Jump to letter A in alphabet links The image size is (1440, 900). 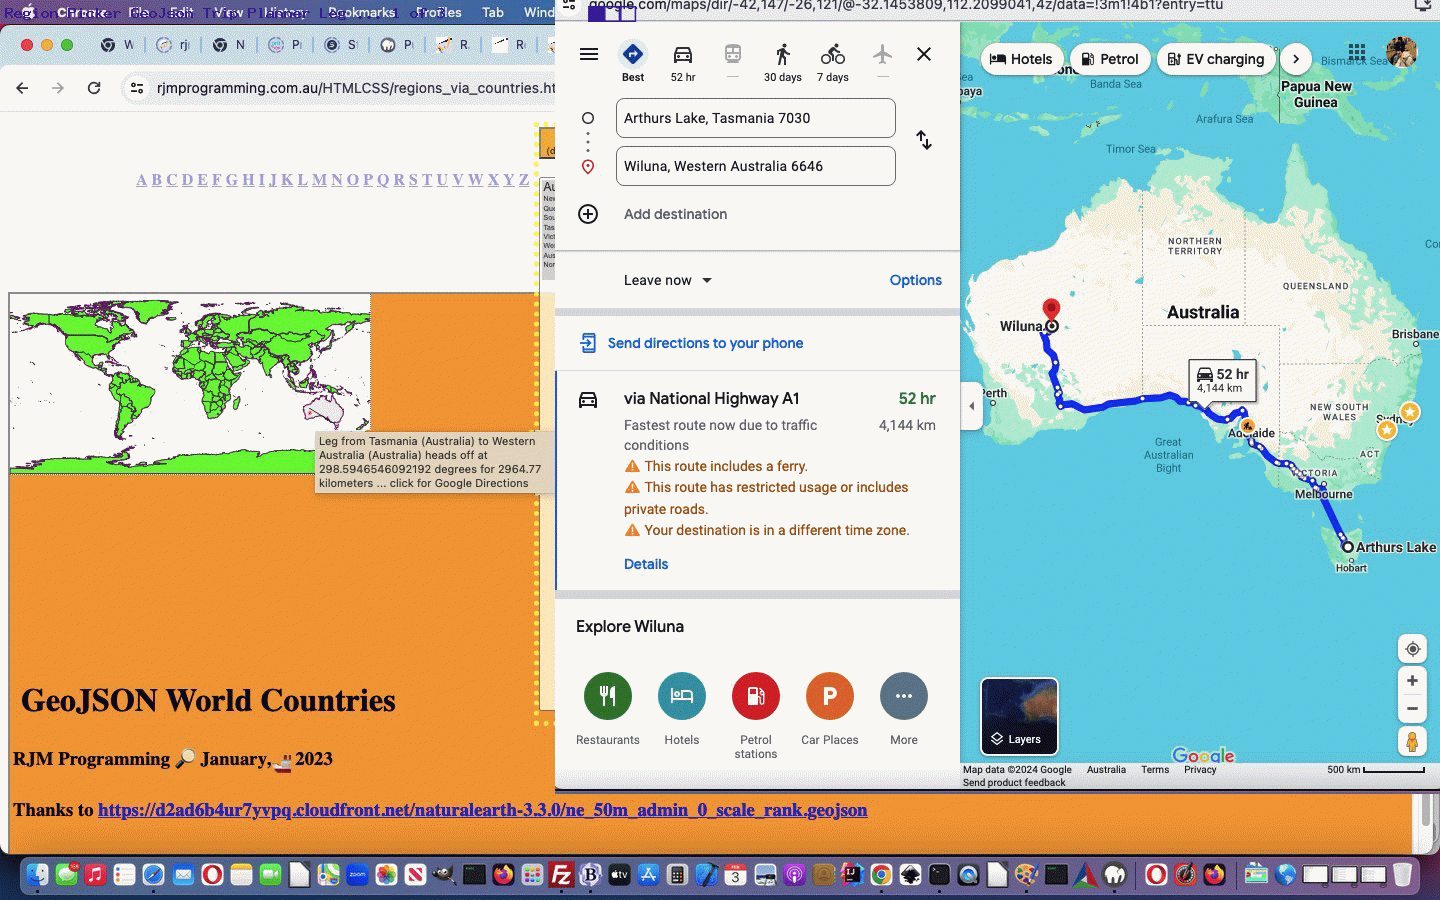[x=142, y=180]
